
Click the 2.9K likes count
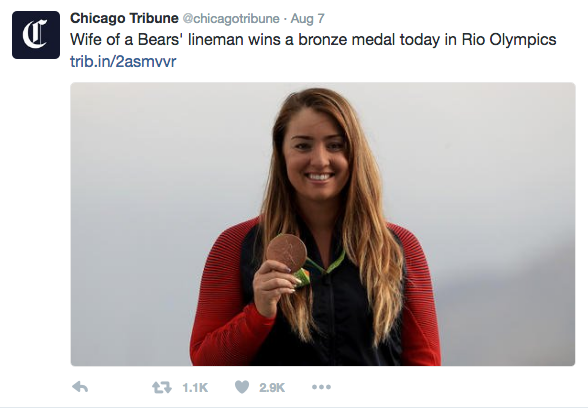point(272,388)
